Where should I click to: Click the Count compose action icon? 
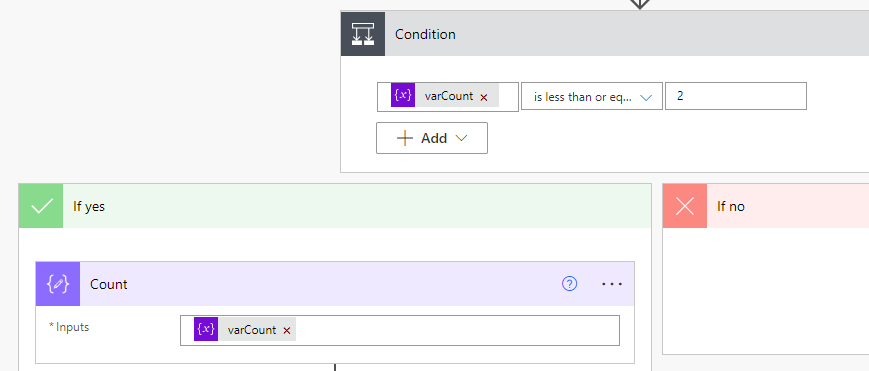point(58,284)
